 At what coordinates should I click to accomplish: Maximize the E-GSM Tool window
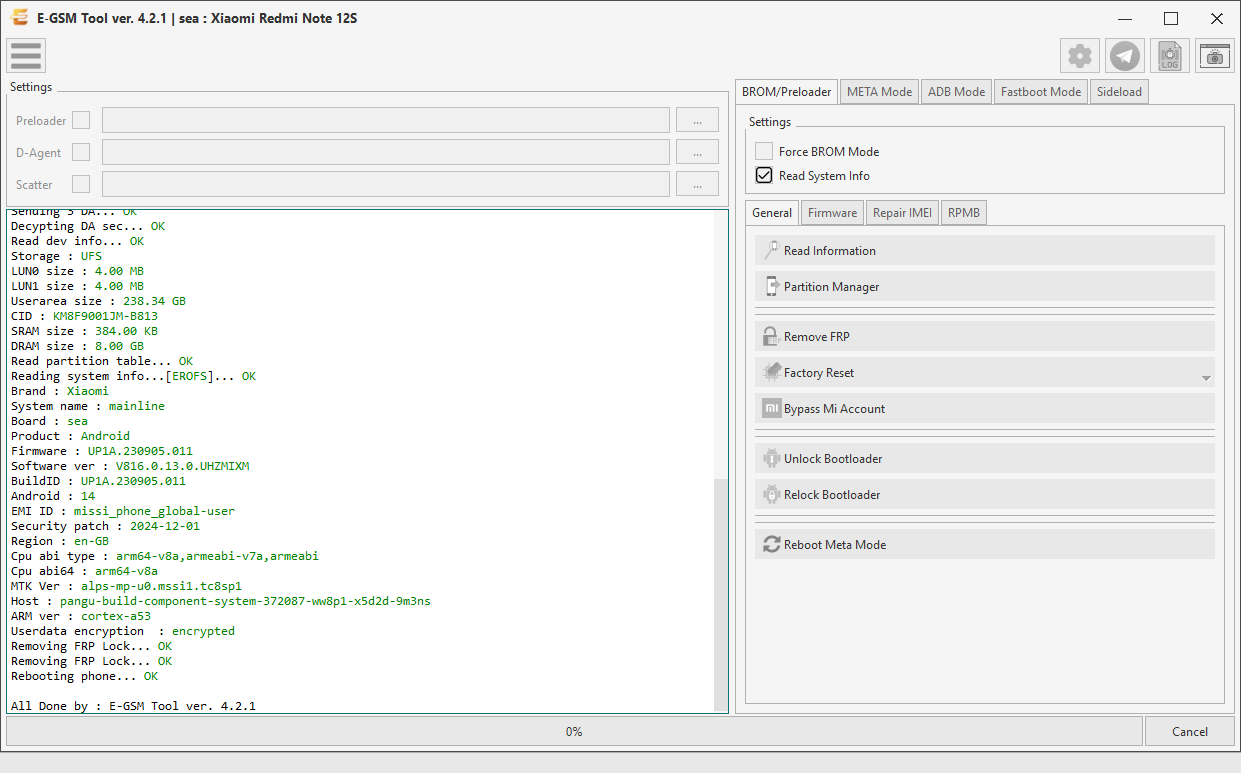[1171, 18]
